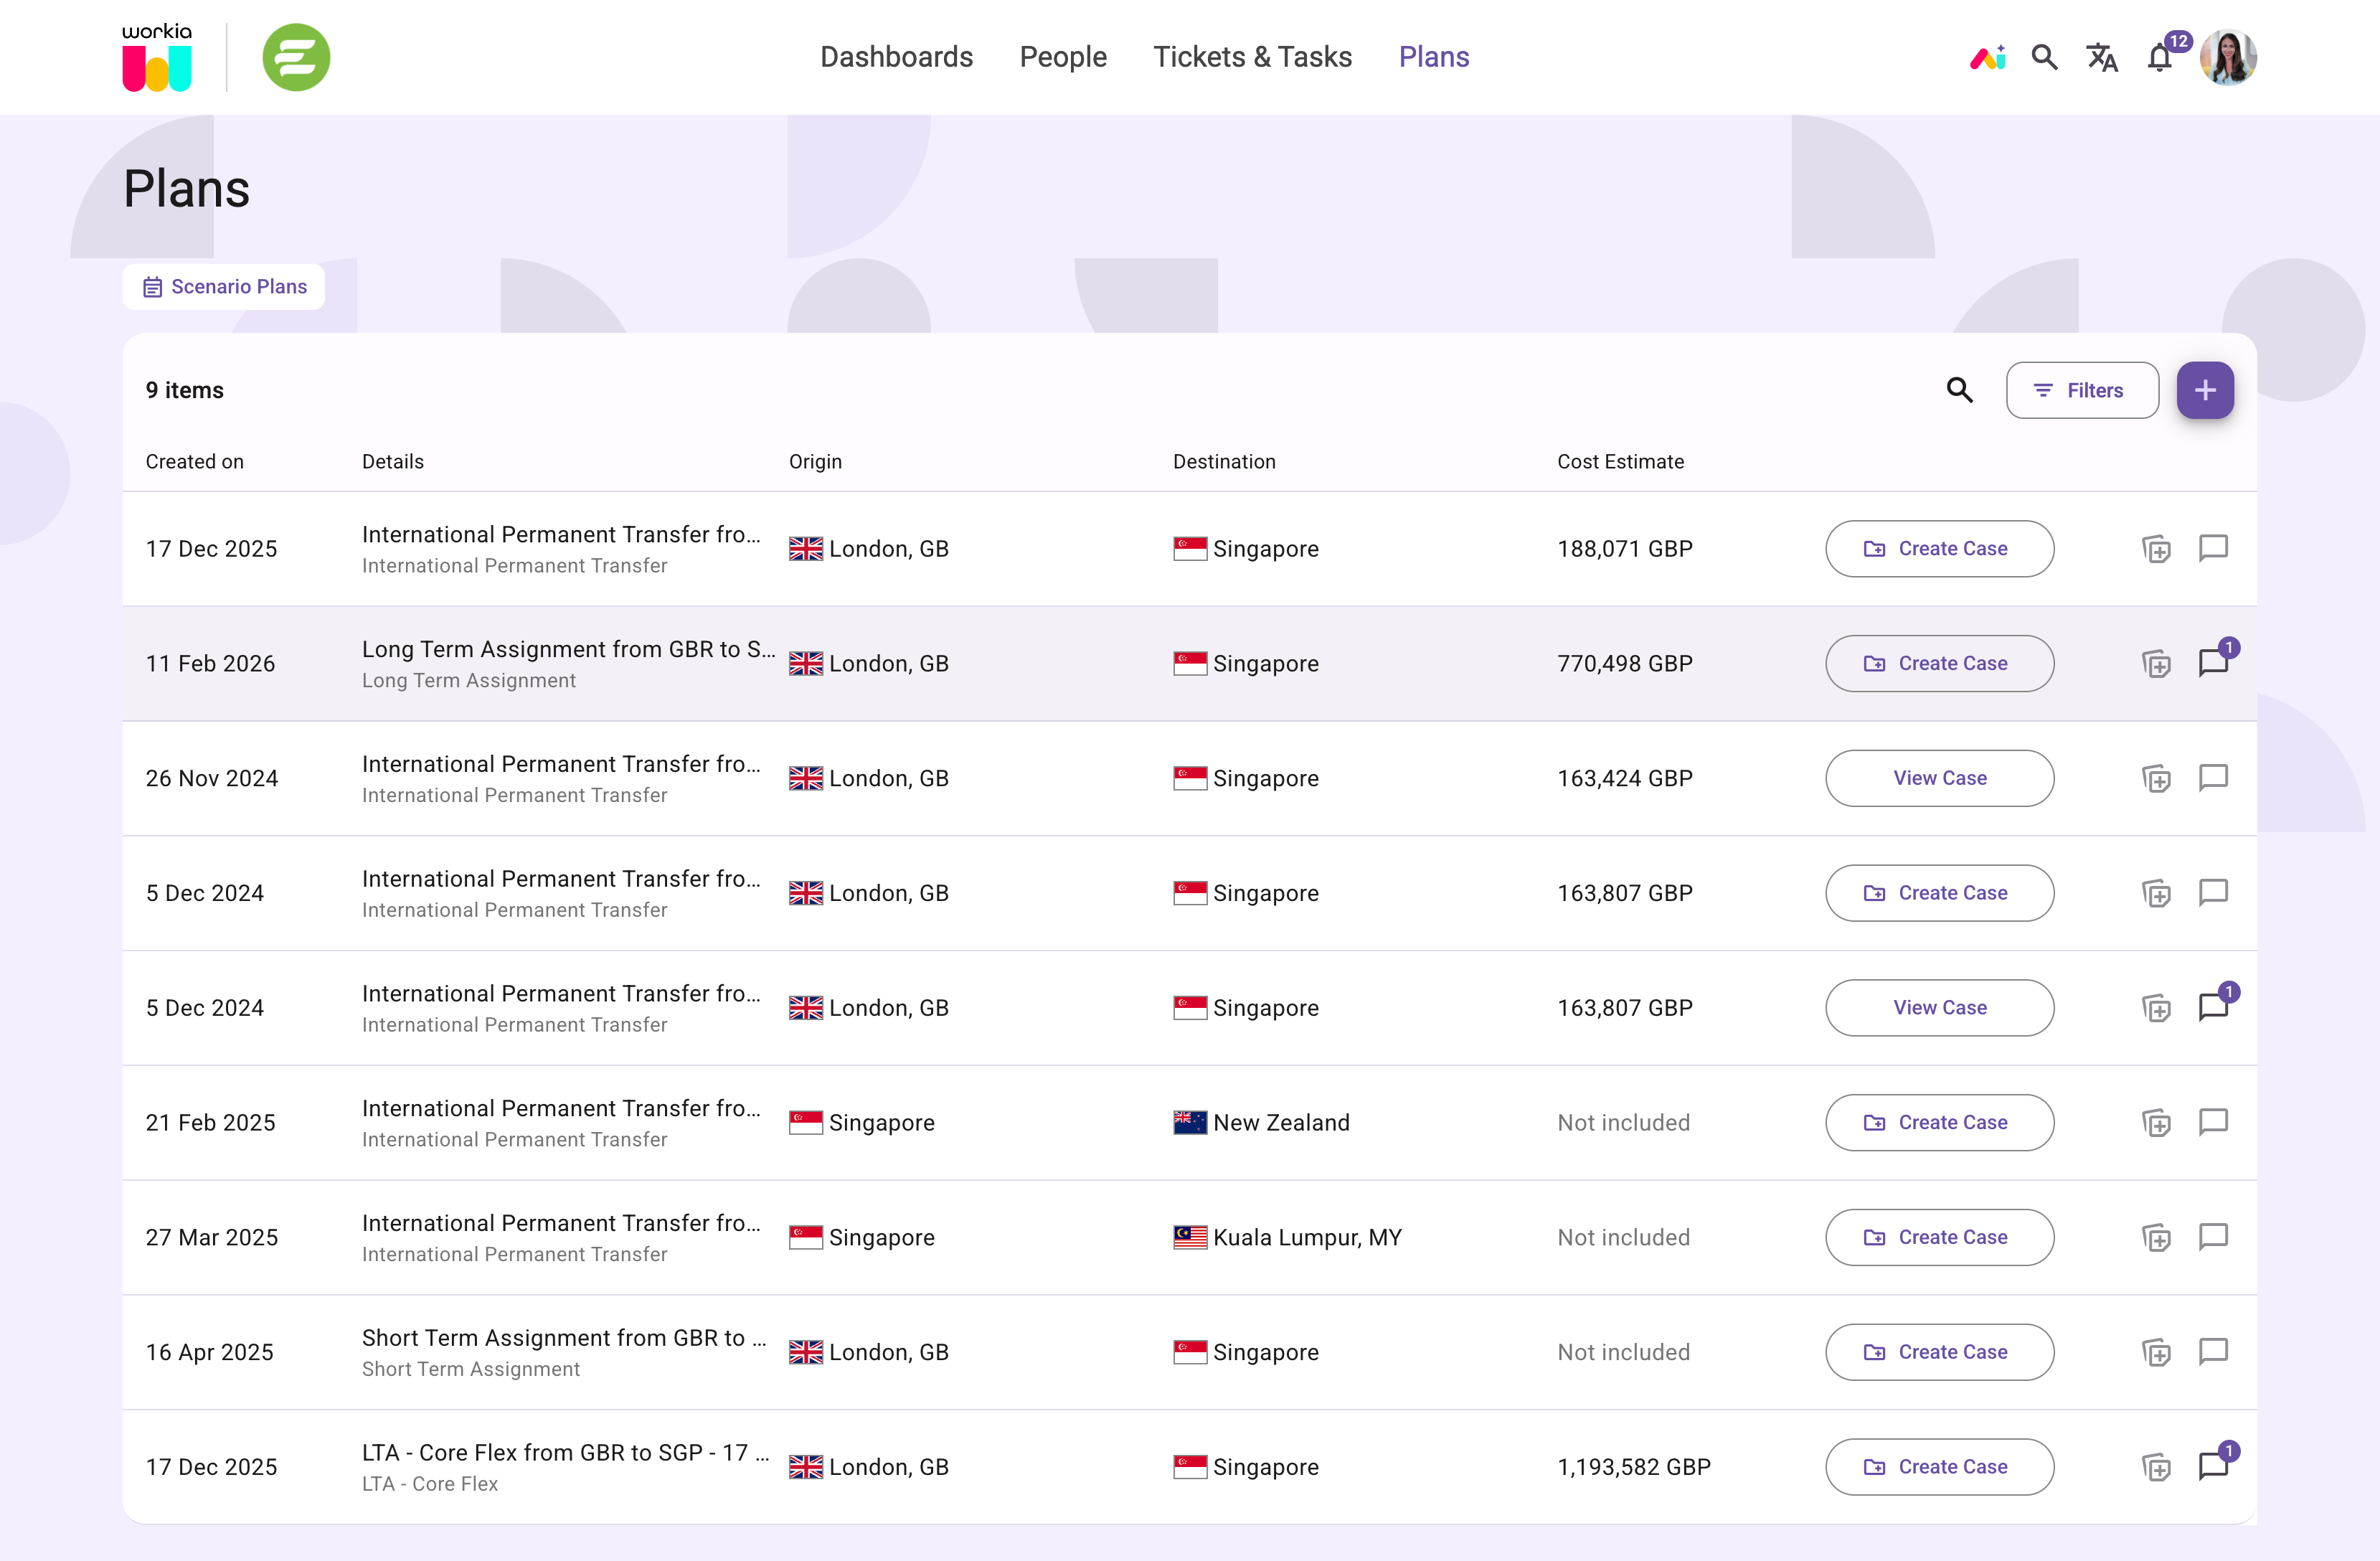Open the People section
This screenshot has height=1561, width=2380.
coord(1063,57)
